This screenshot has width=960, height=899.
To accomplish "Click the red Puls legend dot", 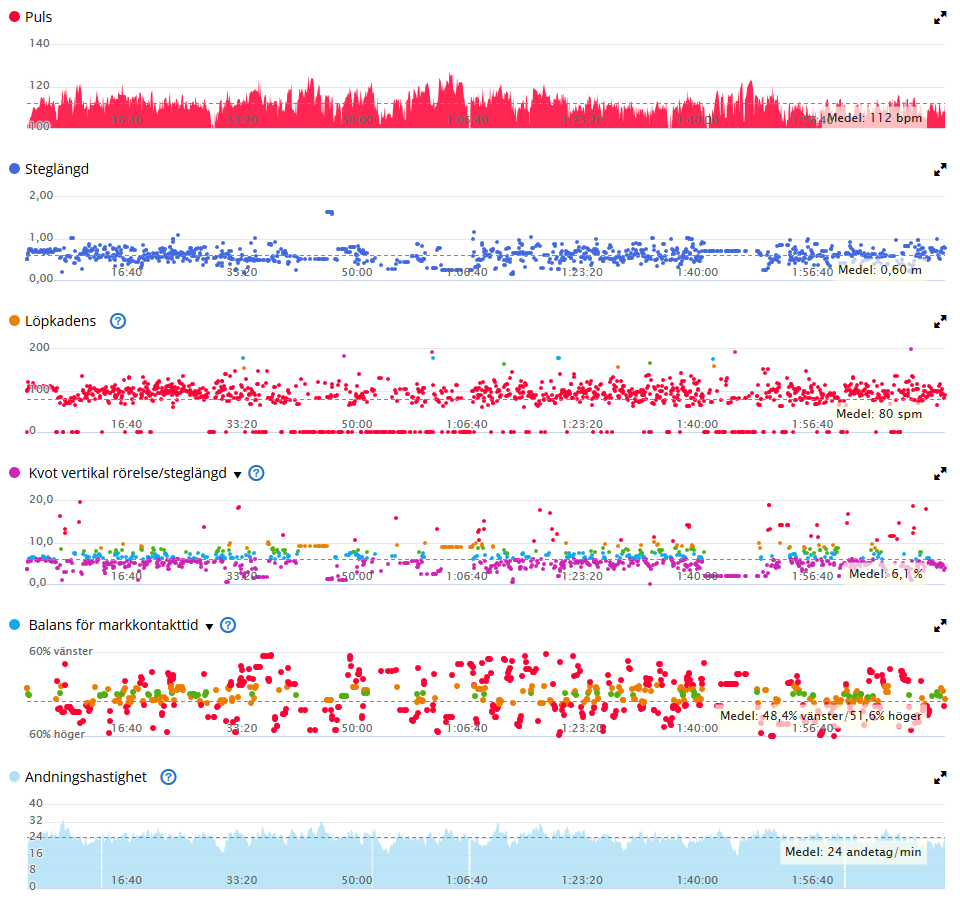I will pos(15,17).
